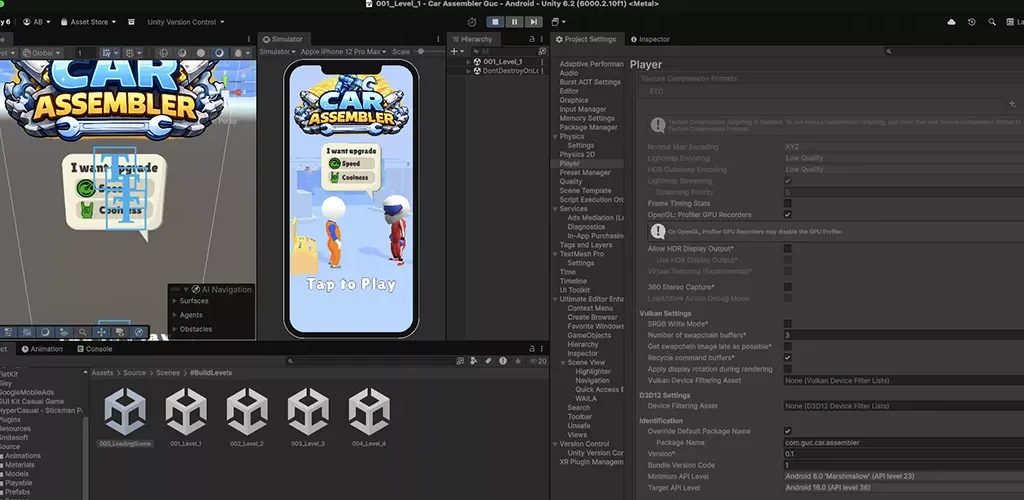This screenshot has width=1024, height=500.
Task: Click the grid snapping icon in Scene toolbar
Action: click(x=130, y=52)
